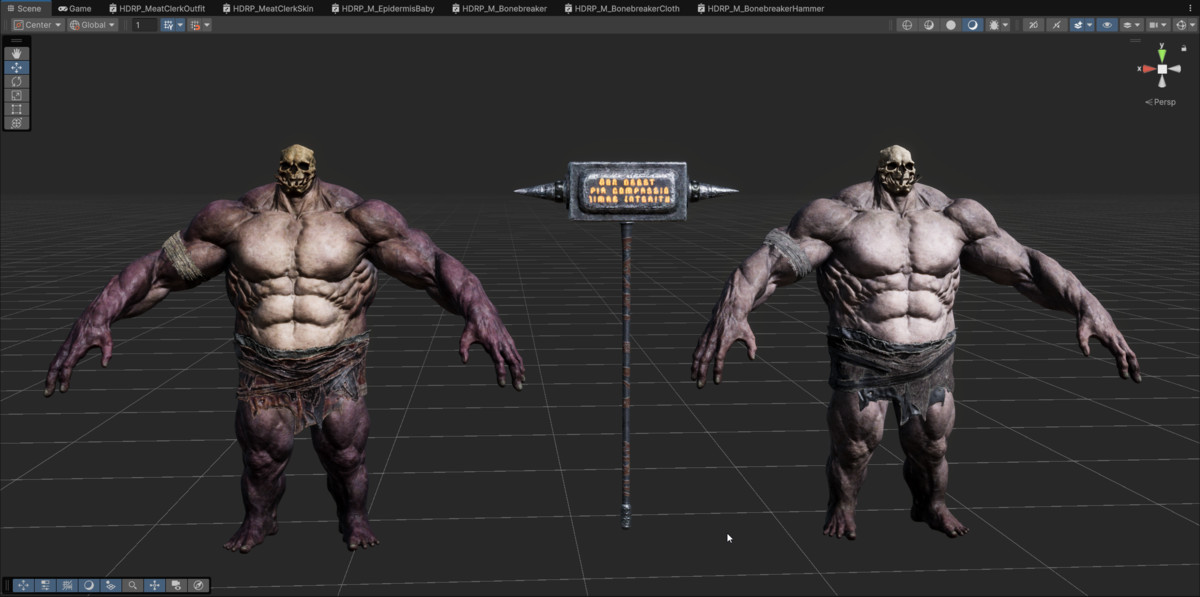The width and height of the screenshot is (1200, 597).
Task: Open the HDRP_M_EpidermisBaby tab
Action: coord(383,8)
